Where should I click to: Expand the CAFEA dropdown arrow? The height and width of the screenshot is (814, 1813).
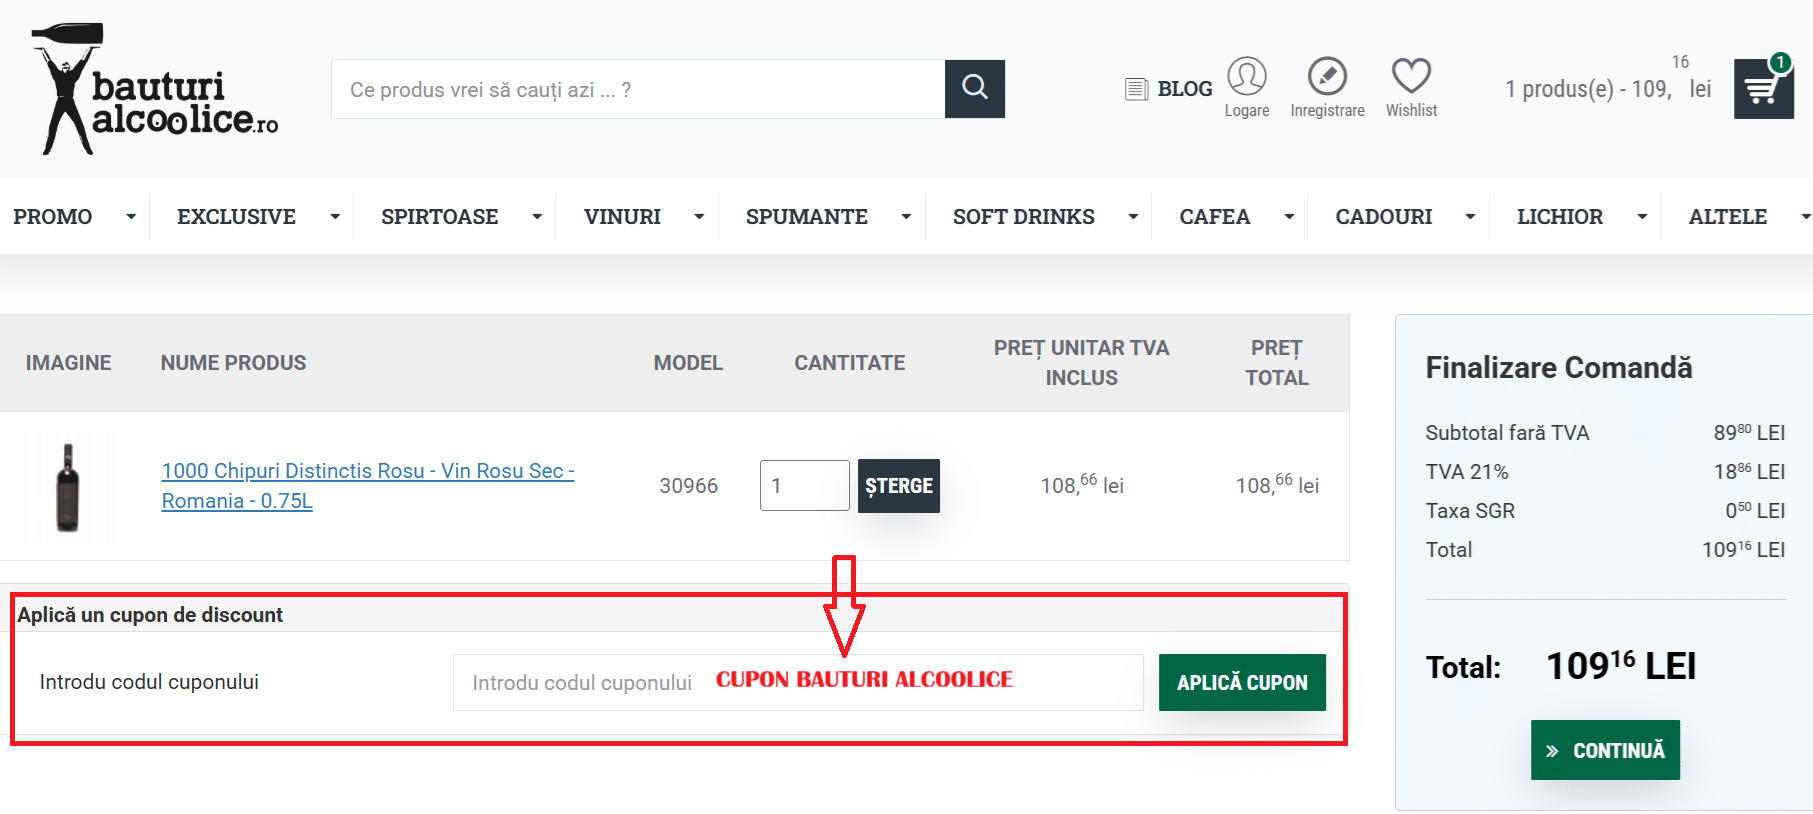click(1289, 217)
